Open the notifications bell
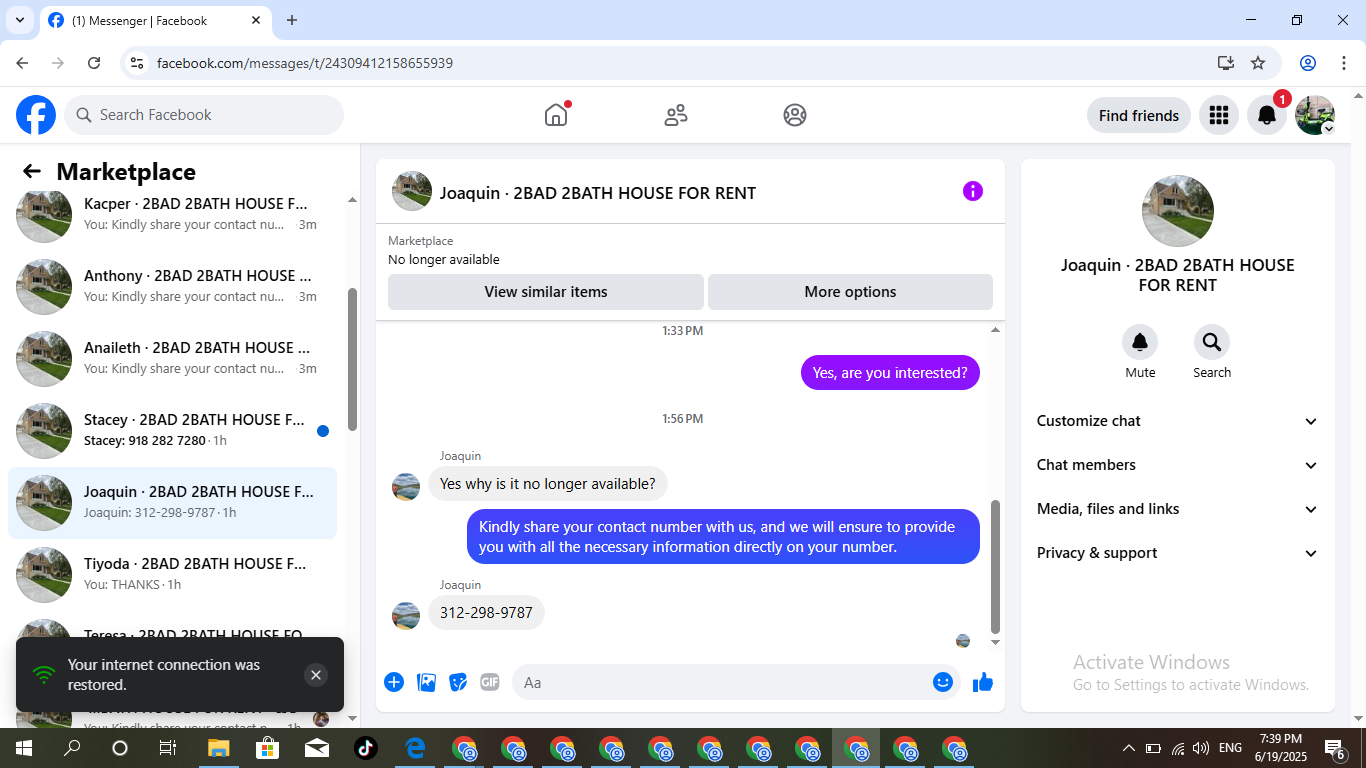1366x768 pixels. [1267, 115]
